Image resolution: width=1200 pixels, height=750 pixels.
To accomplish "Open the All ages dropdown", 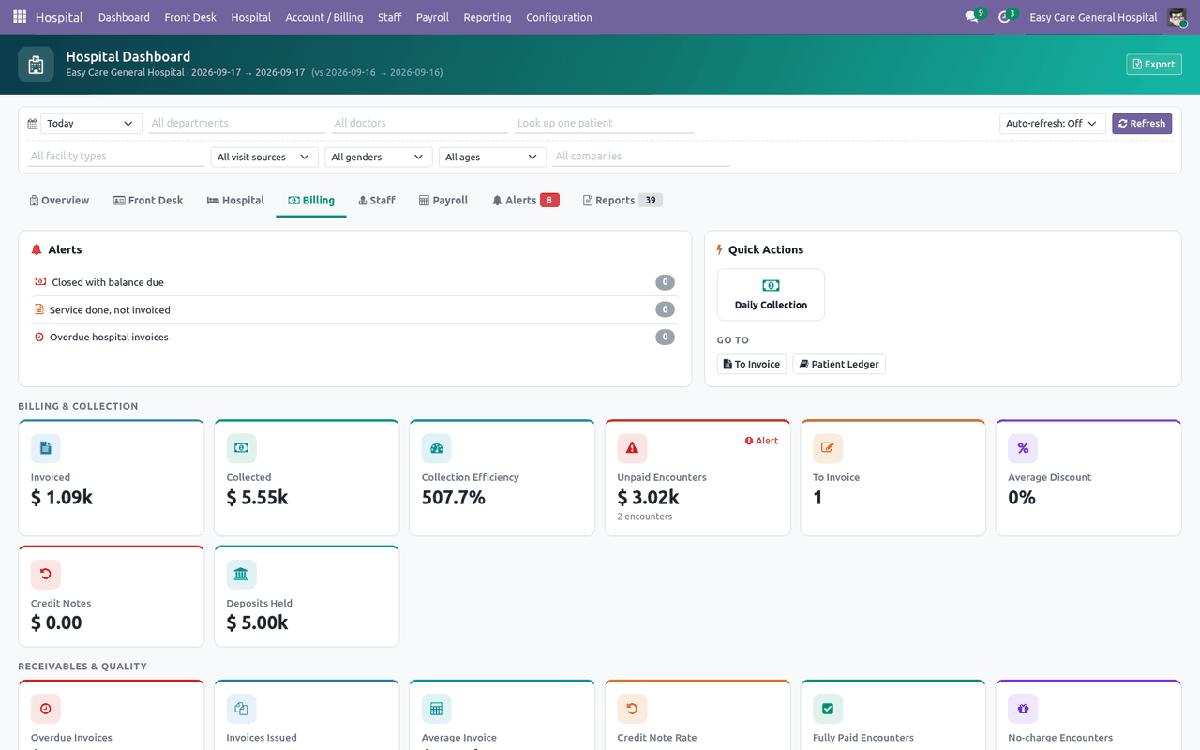I will [x=492, y=157].
